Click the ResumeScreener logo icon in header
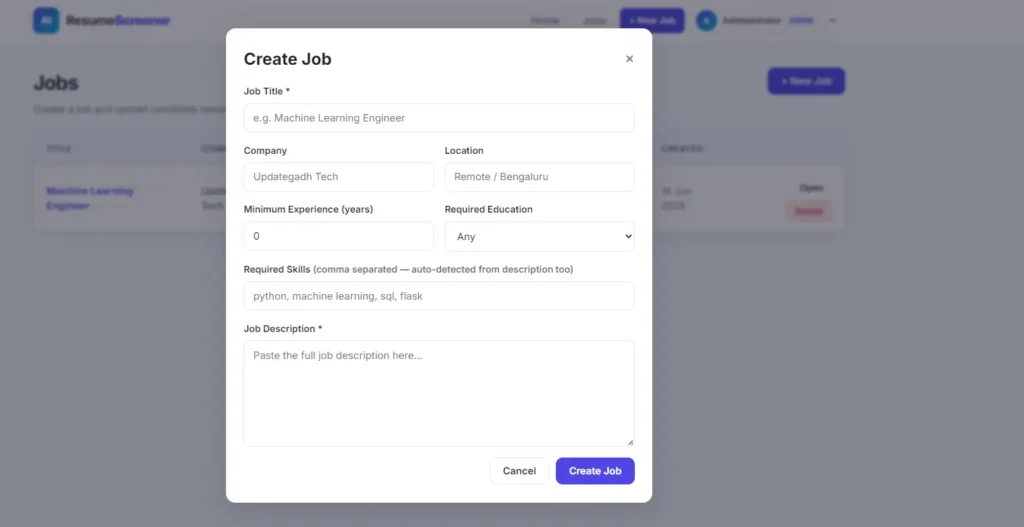Image resolution: width=1024 pixels, height=527 pixels. coord(46,21)
